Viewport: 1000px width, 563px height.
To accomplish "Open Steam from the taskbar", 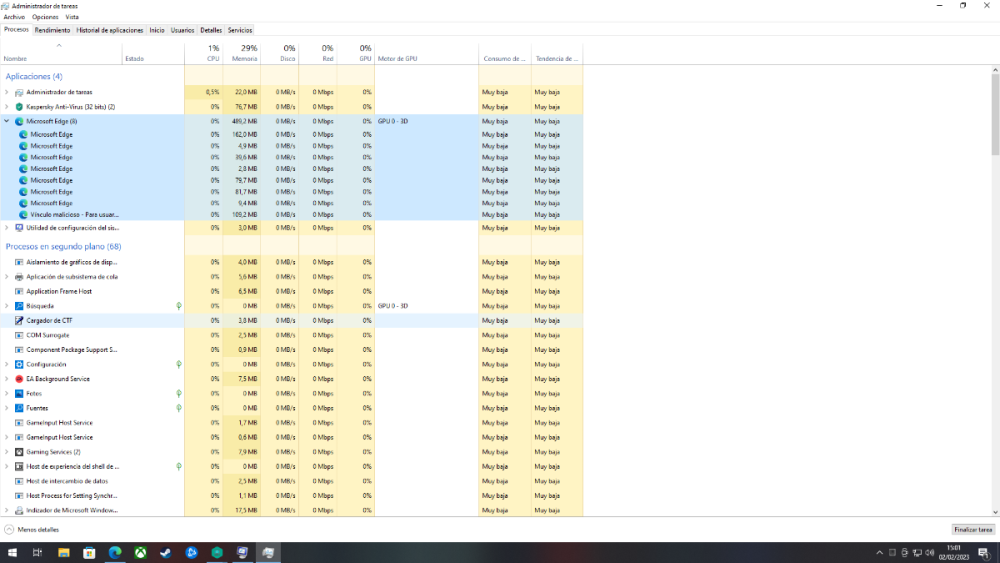I will tap(166, 552).
